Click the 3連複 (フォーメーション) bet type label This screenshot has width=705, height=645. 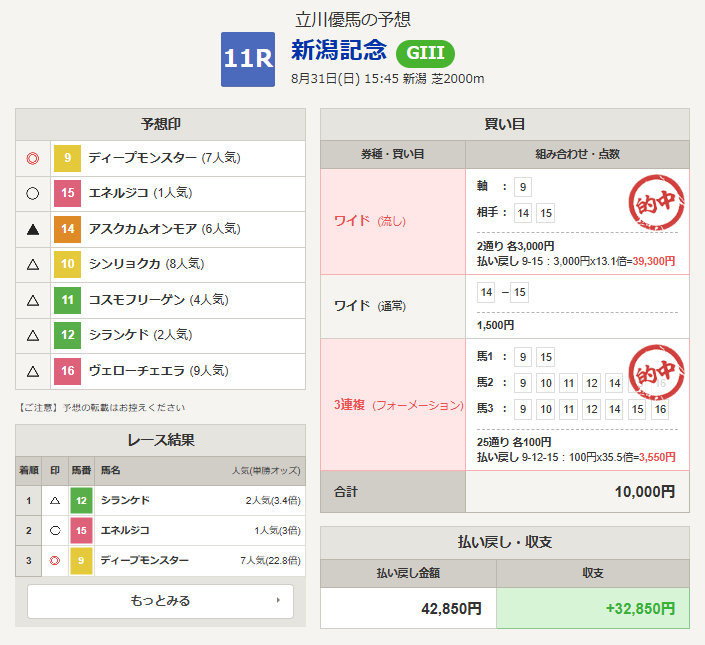click(398, 405)
